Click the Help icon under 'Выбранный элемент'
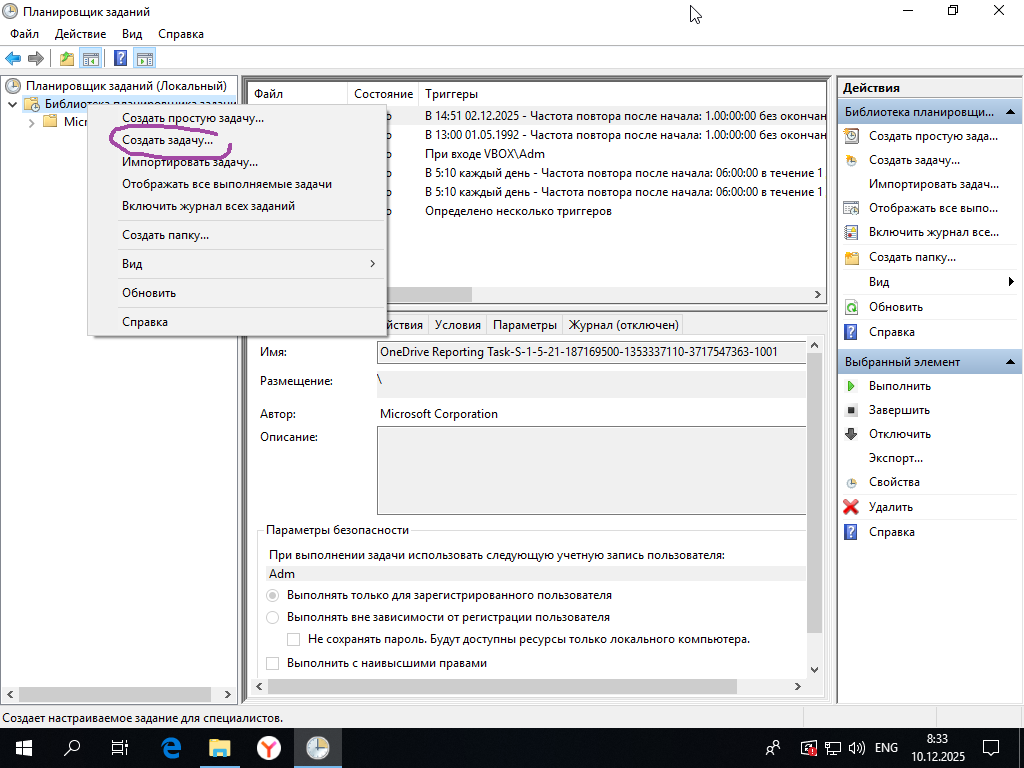 pyautogui.click(x=851, y=532)
